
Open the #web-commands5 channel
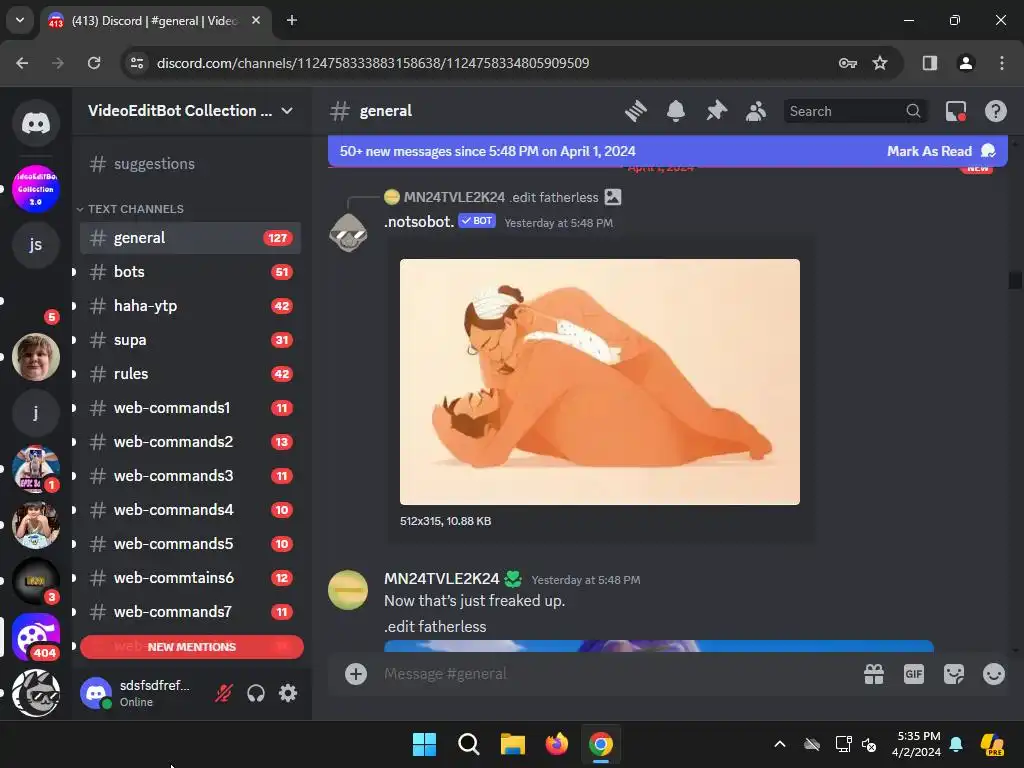click(190, 543)
